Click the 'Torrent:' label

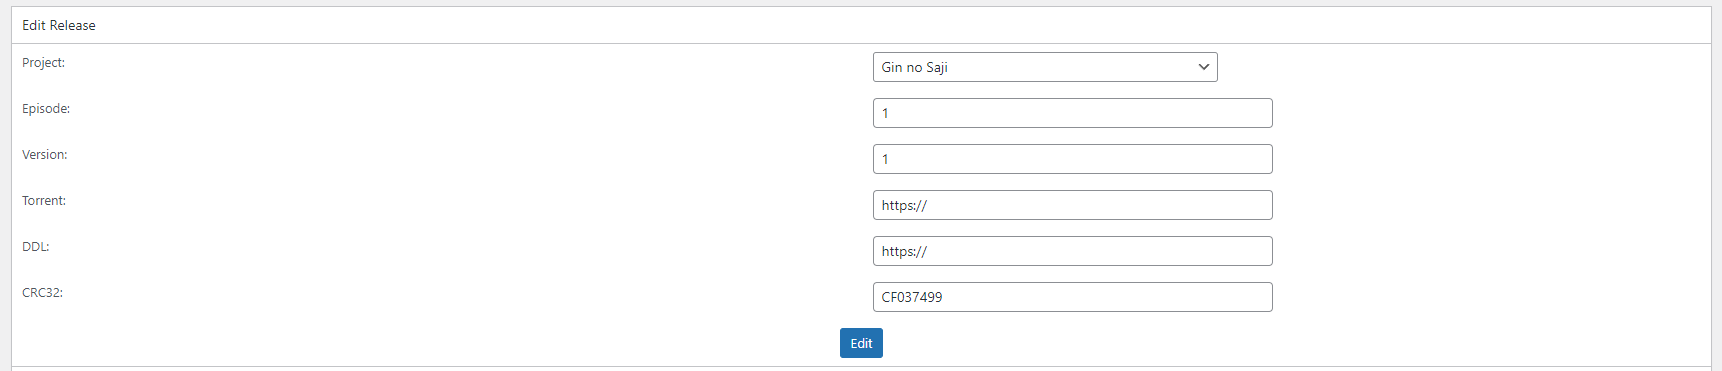[44, 201]
